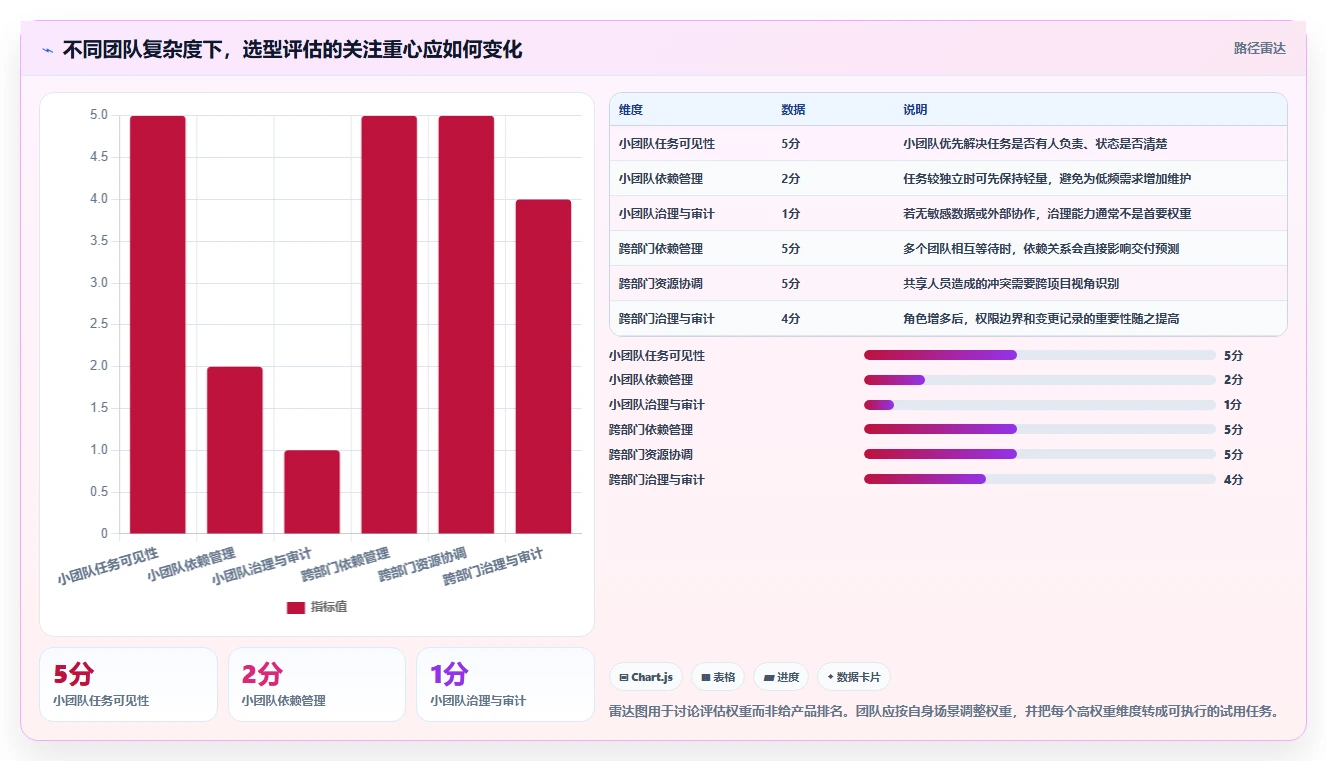The height and width of the screenshot is (761, 1327).
Task: Click the 小团队治理与审计 bar in chart
Action: [x=312, y=492]
